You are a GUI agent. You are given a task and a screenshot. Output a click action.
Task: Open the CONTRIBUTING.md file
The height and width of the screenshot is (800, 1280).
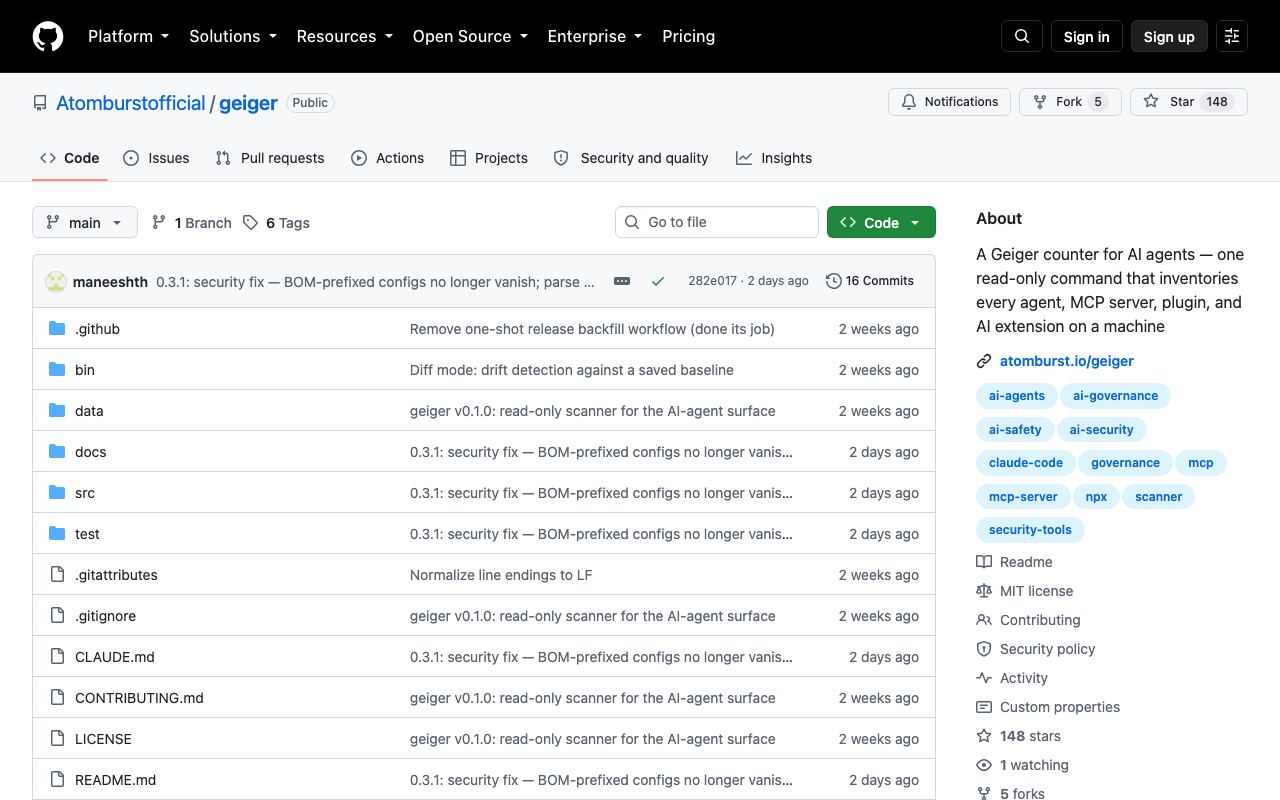139,698
